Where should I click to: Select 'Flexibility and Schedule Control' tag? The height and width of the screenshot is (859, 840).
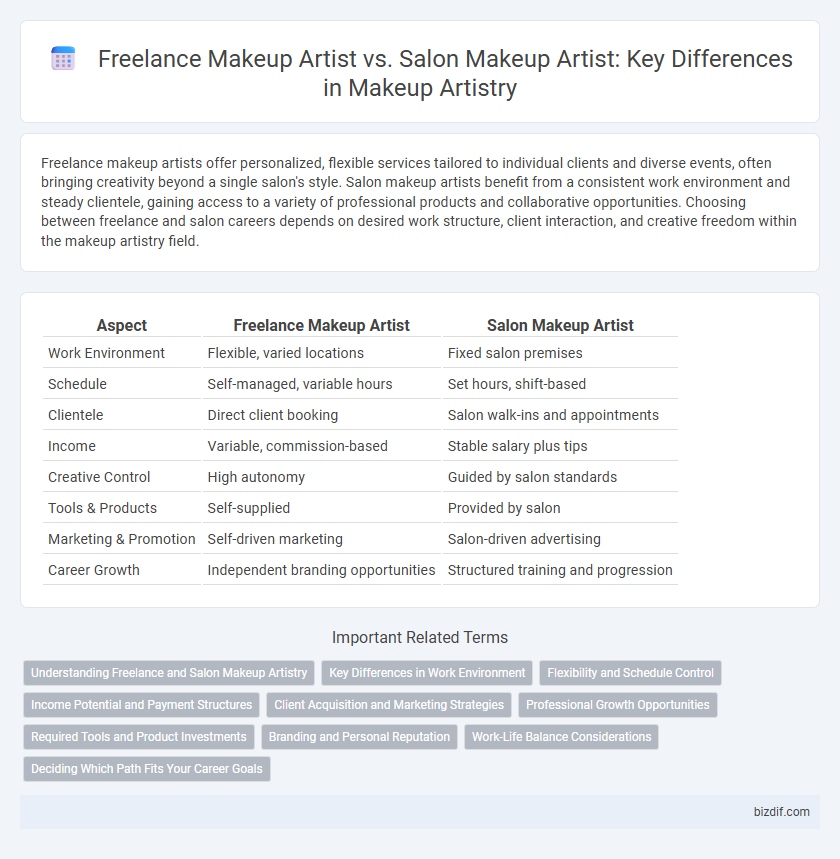coord(630,673)
